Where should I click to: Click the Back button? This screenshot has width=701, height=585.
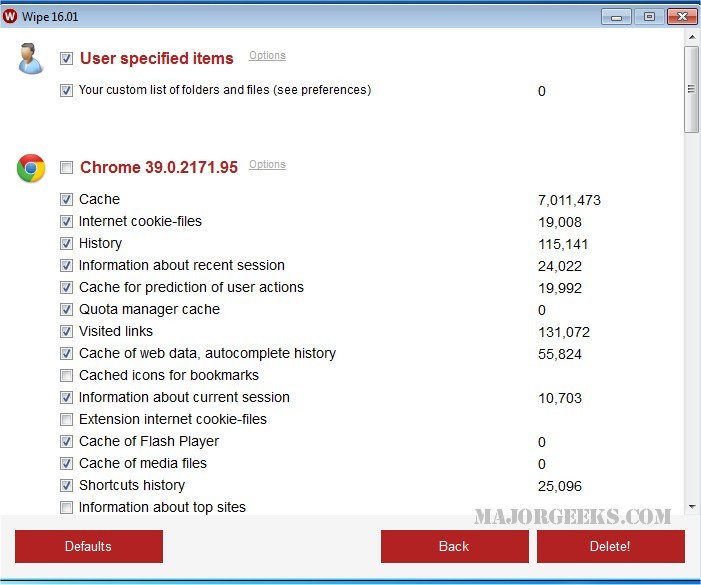454,547
